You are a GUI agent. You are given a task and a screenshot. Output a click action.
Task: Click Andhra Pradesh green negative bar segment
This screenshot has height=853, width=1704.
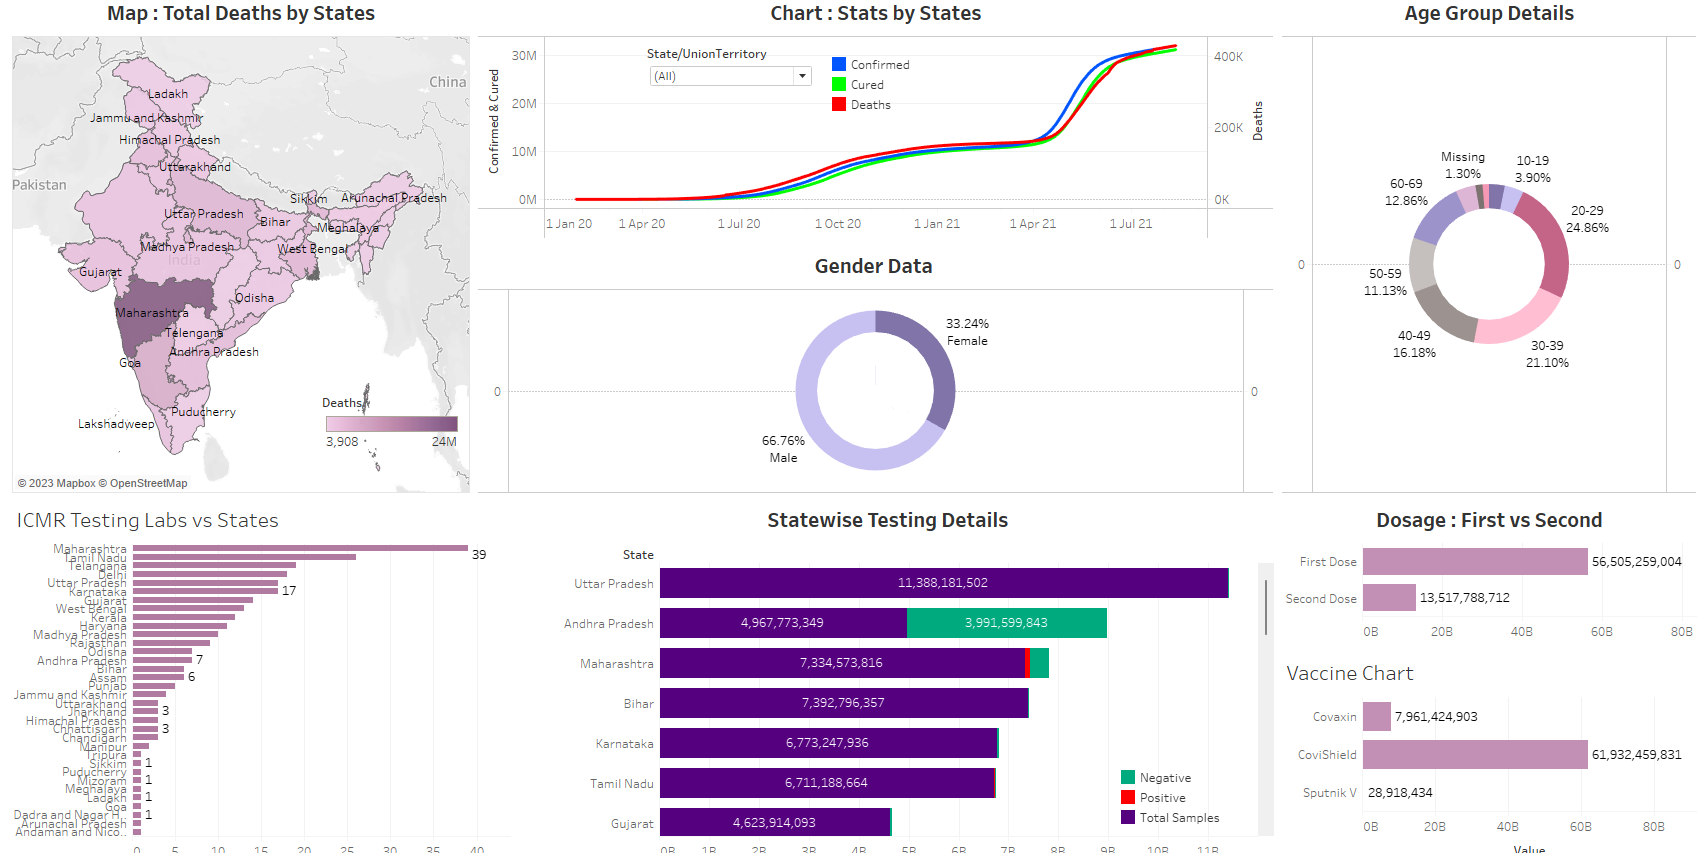[x=1006, y=623]
